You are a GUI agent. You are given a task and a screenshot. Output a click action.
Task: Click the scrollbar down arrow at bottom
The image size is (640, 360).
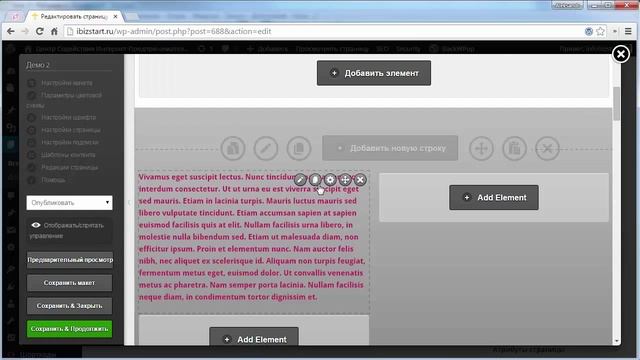click(x=616, y=341)
